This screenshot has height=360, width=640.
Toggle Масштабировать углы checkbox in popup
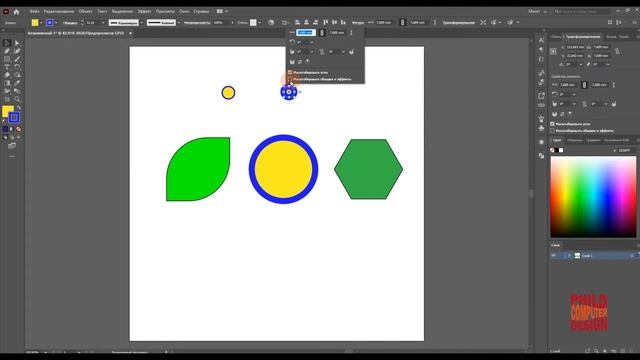[x=290, y=73]
